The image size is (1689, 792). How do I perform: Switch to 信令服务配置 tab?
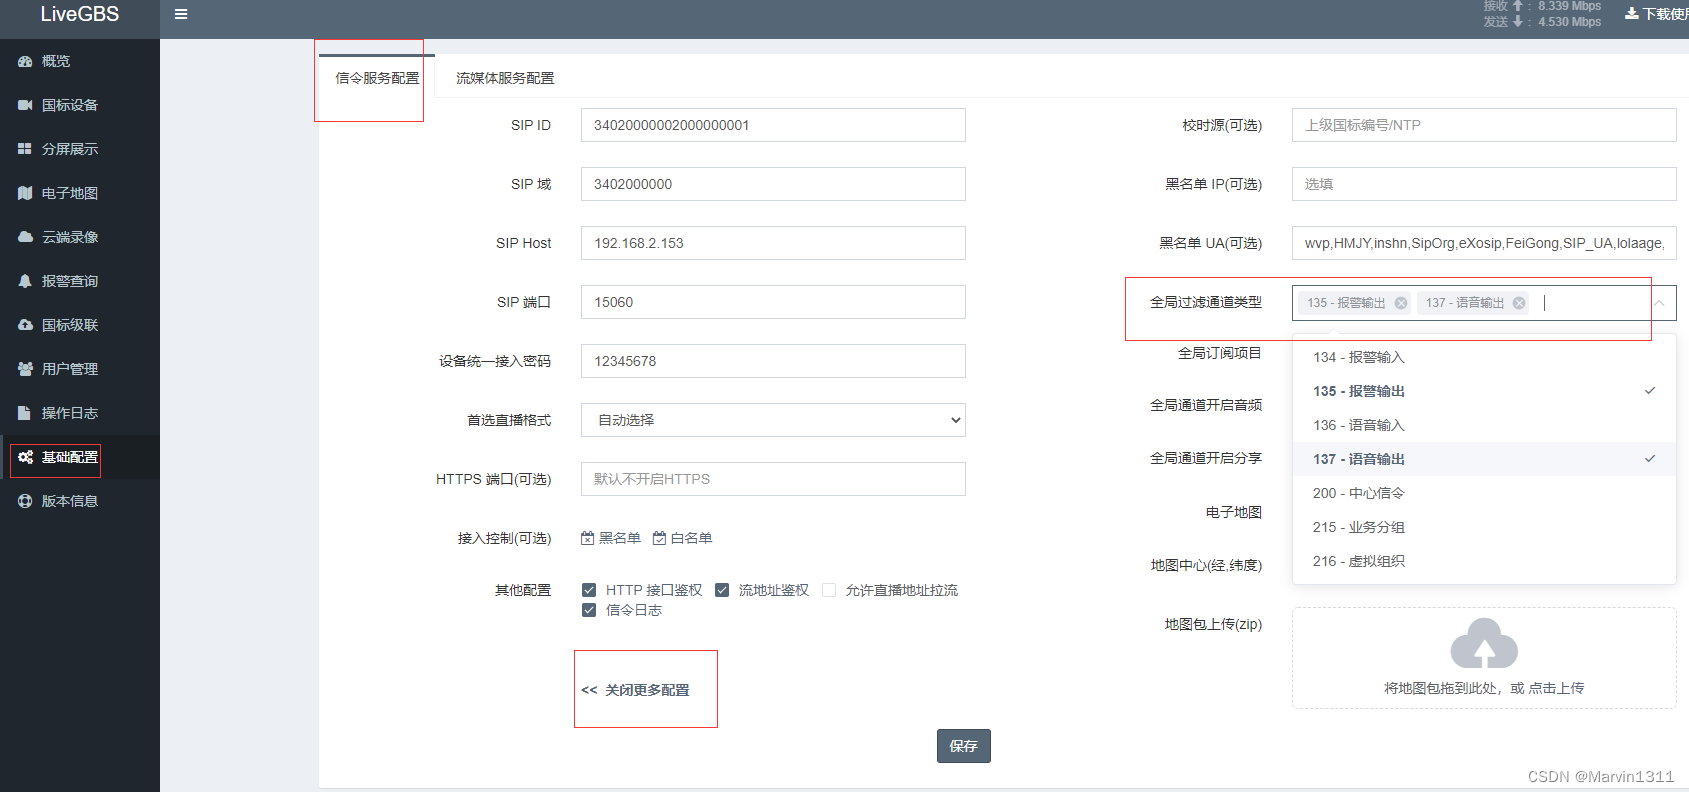(x=377, y=77)
